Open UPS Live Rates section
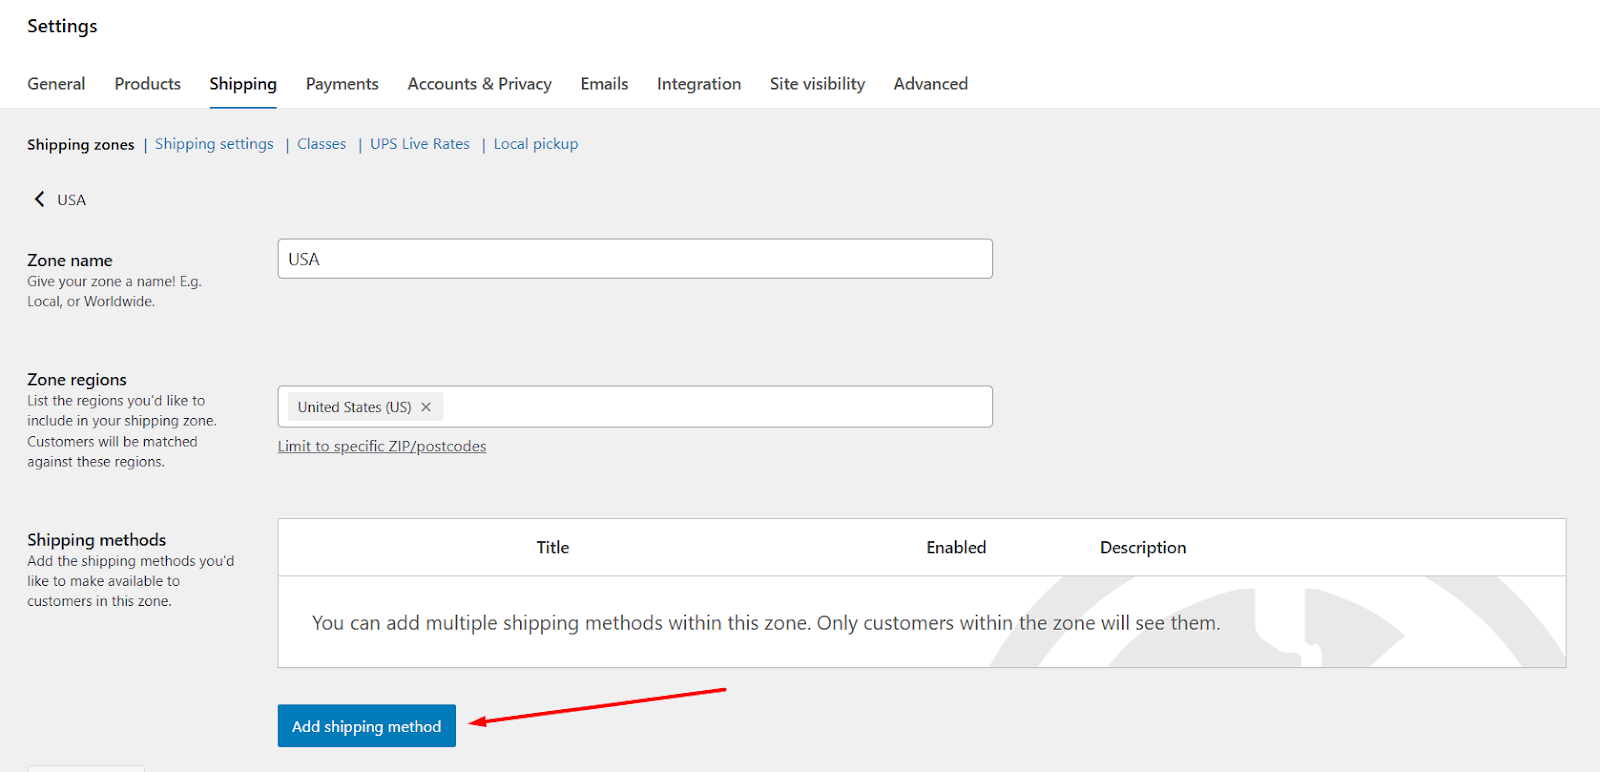Image resolution: width=1600 pixels, height=772 pixels. tap(420, 144)
